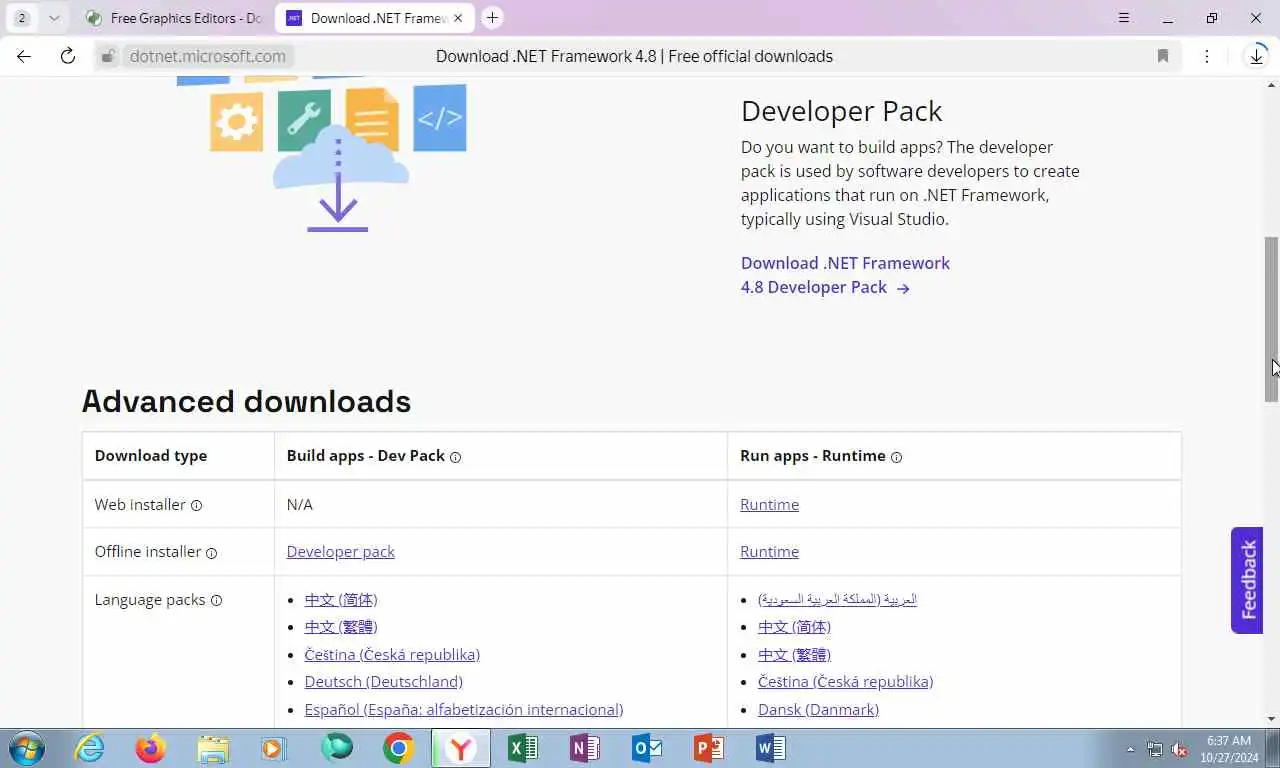Expand the tab list chevron
Image resolution: width=1280 pixels, height=768 pixels.
54,18
